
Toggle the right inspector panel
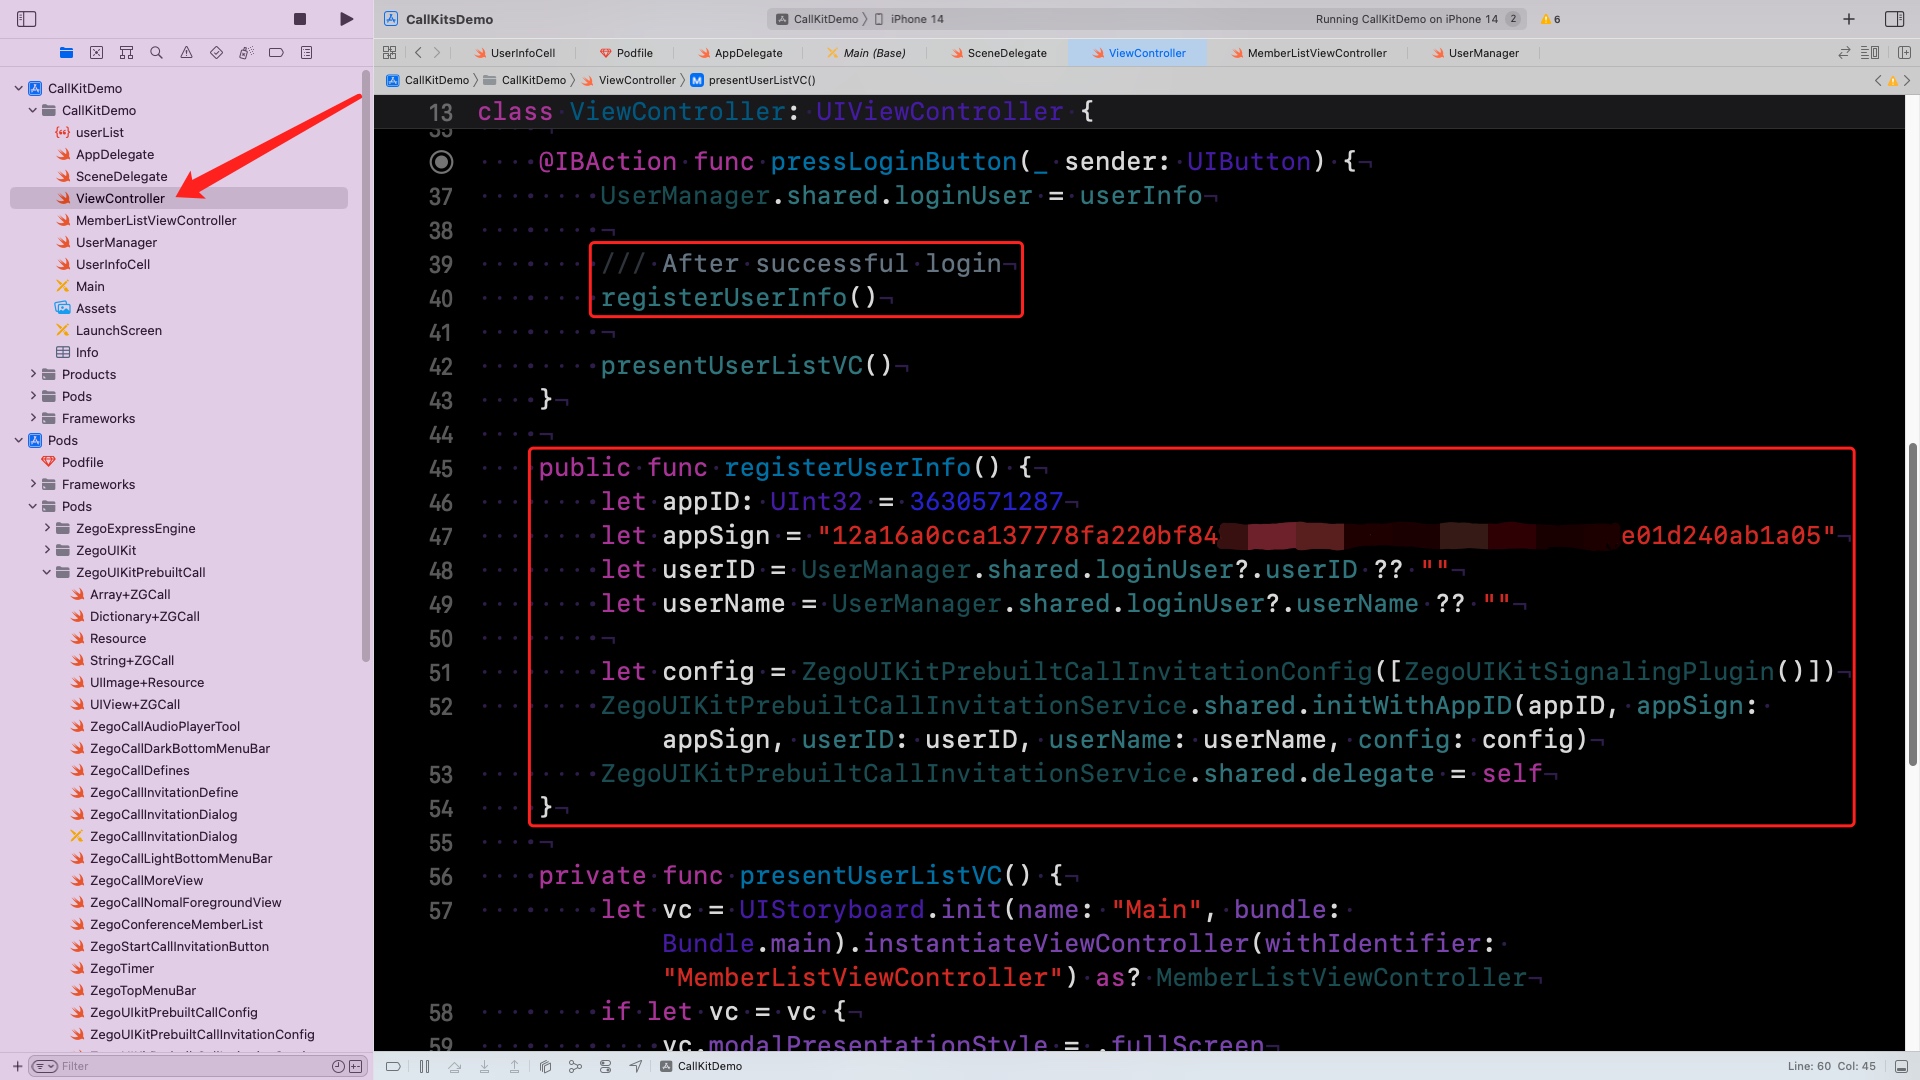click(1894, 19)
